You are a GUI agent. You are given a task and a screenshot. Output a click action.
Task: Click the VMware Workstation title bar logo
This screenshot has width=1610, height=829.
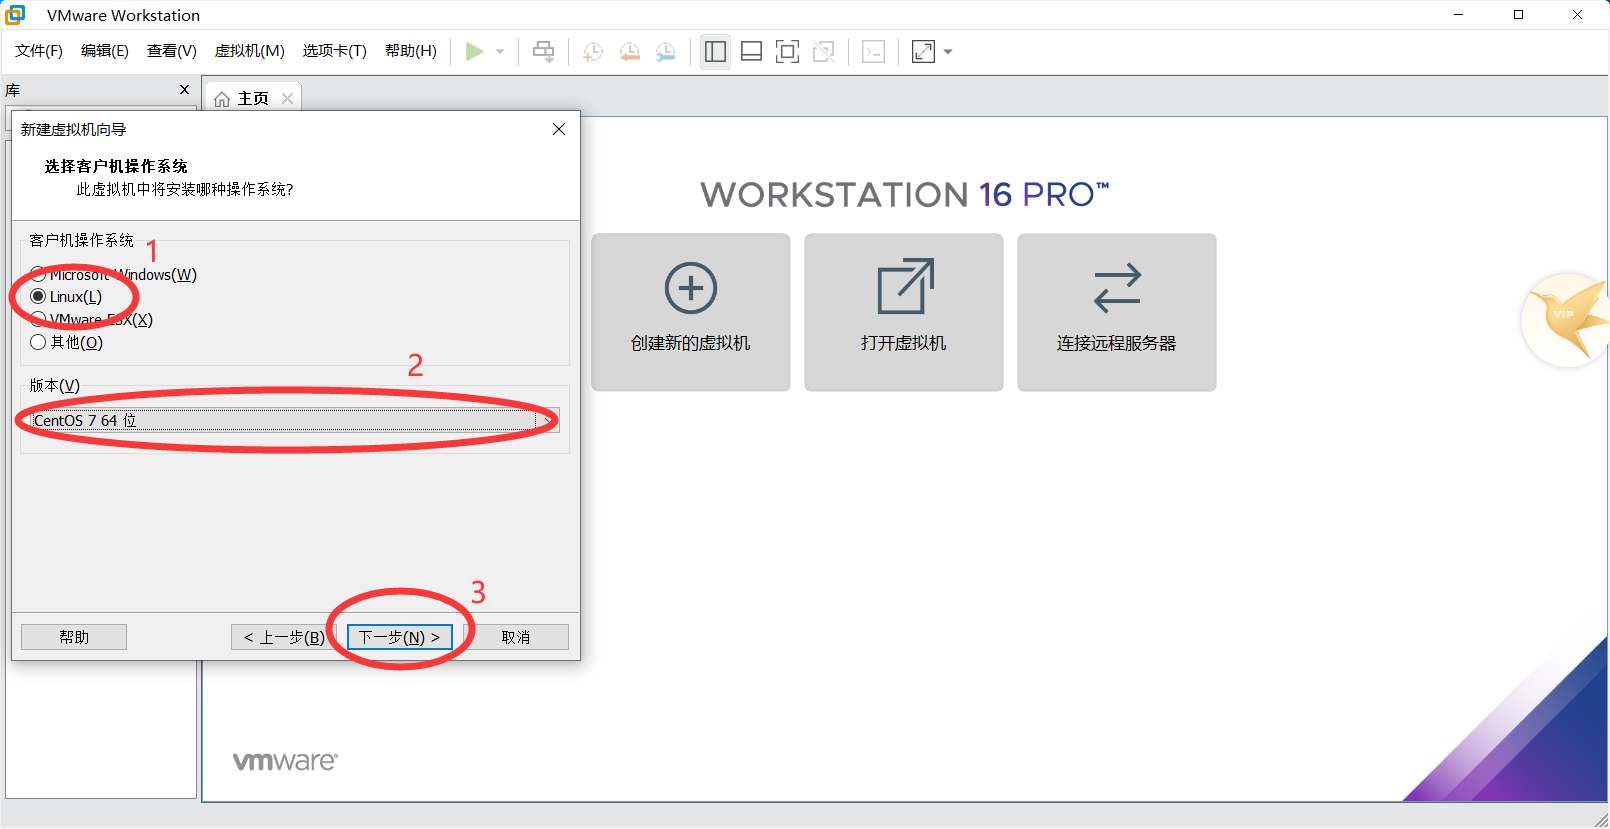15,15
